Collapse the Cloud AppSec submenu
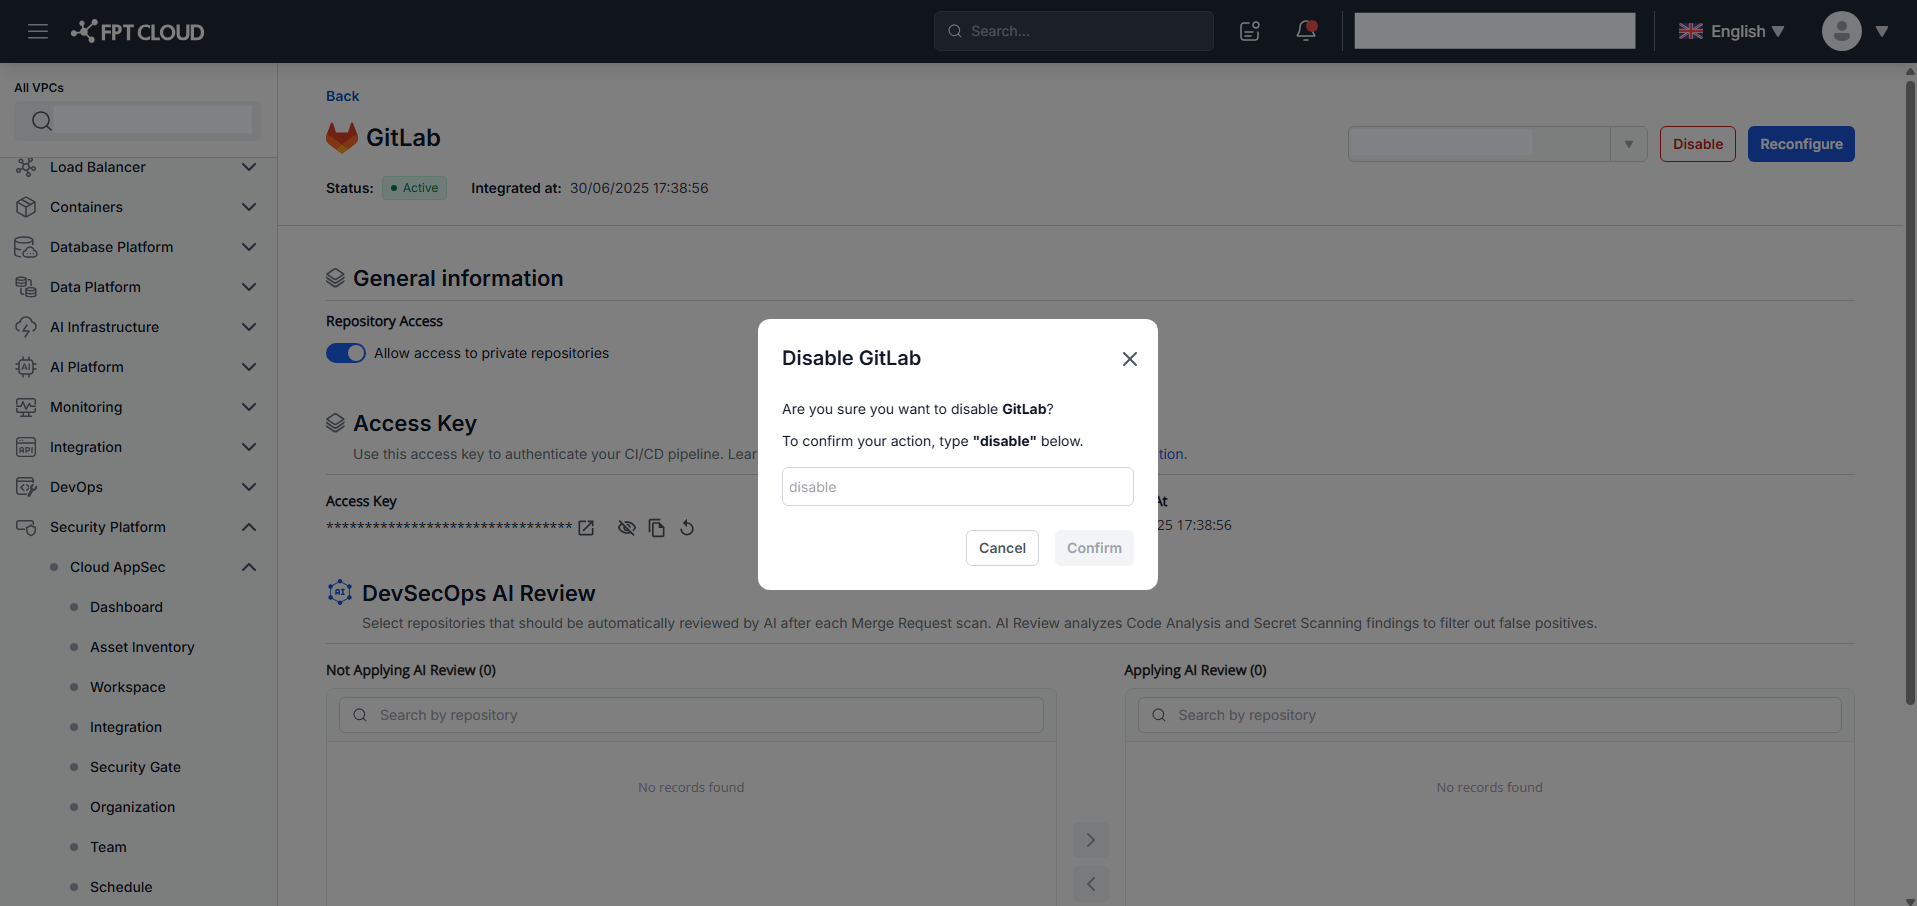Viewport: 1917px width, 906px height. coord(249,567)
